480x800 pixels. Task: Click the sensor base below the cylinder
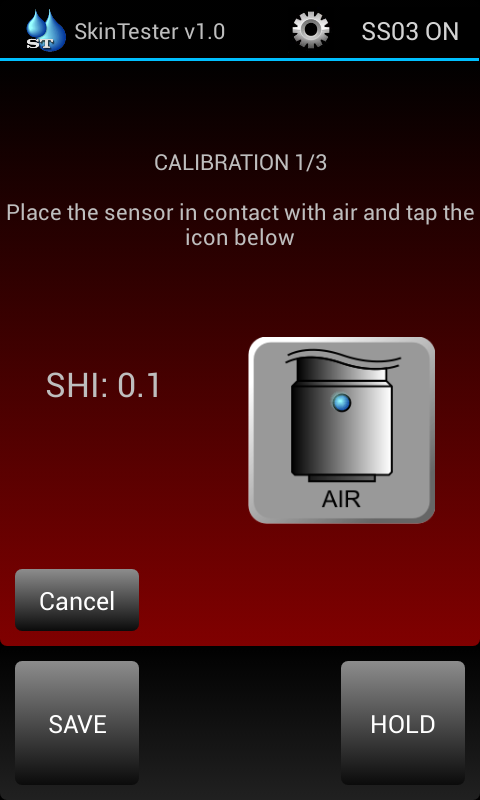click(341, 479)
